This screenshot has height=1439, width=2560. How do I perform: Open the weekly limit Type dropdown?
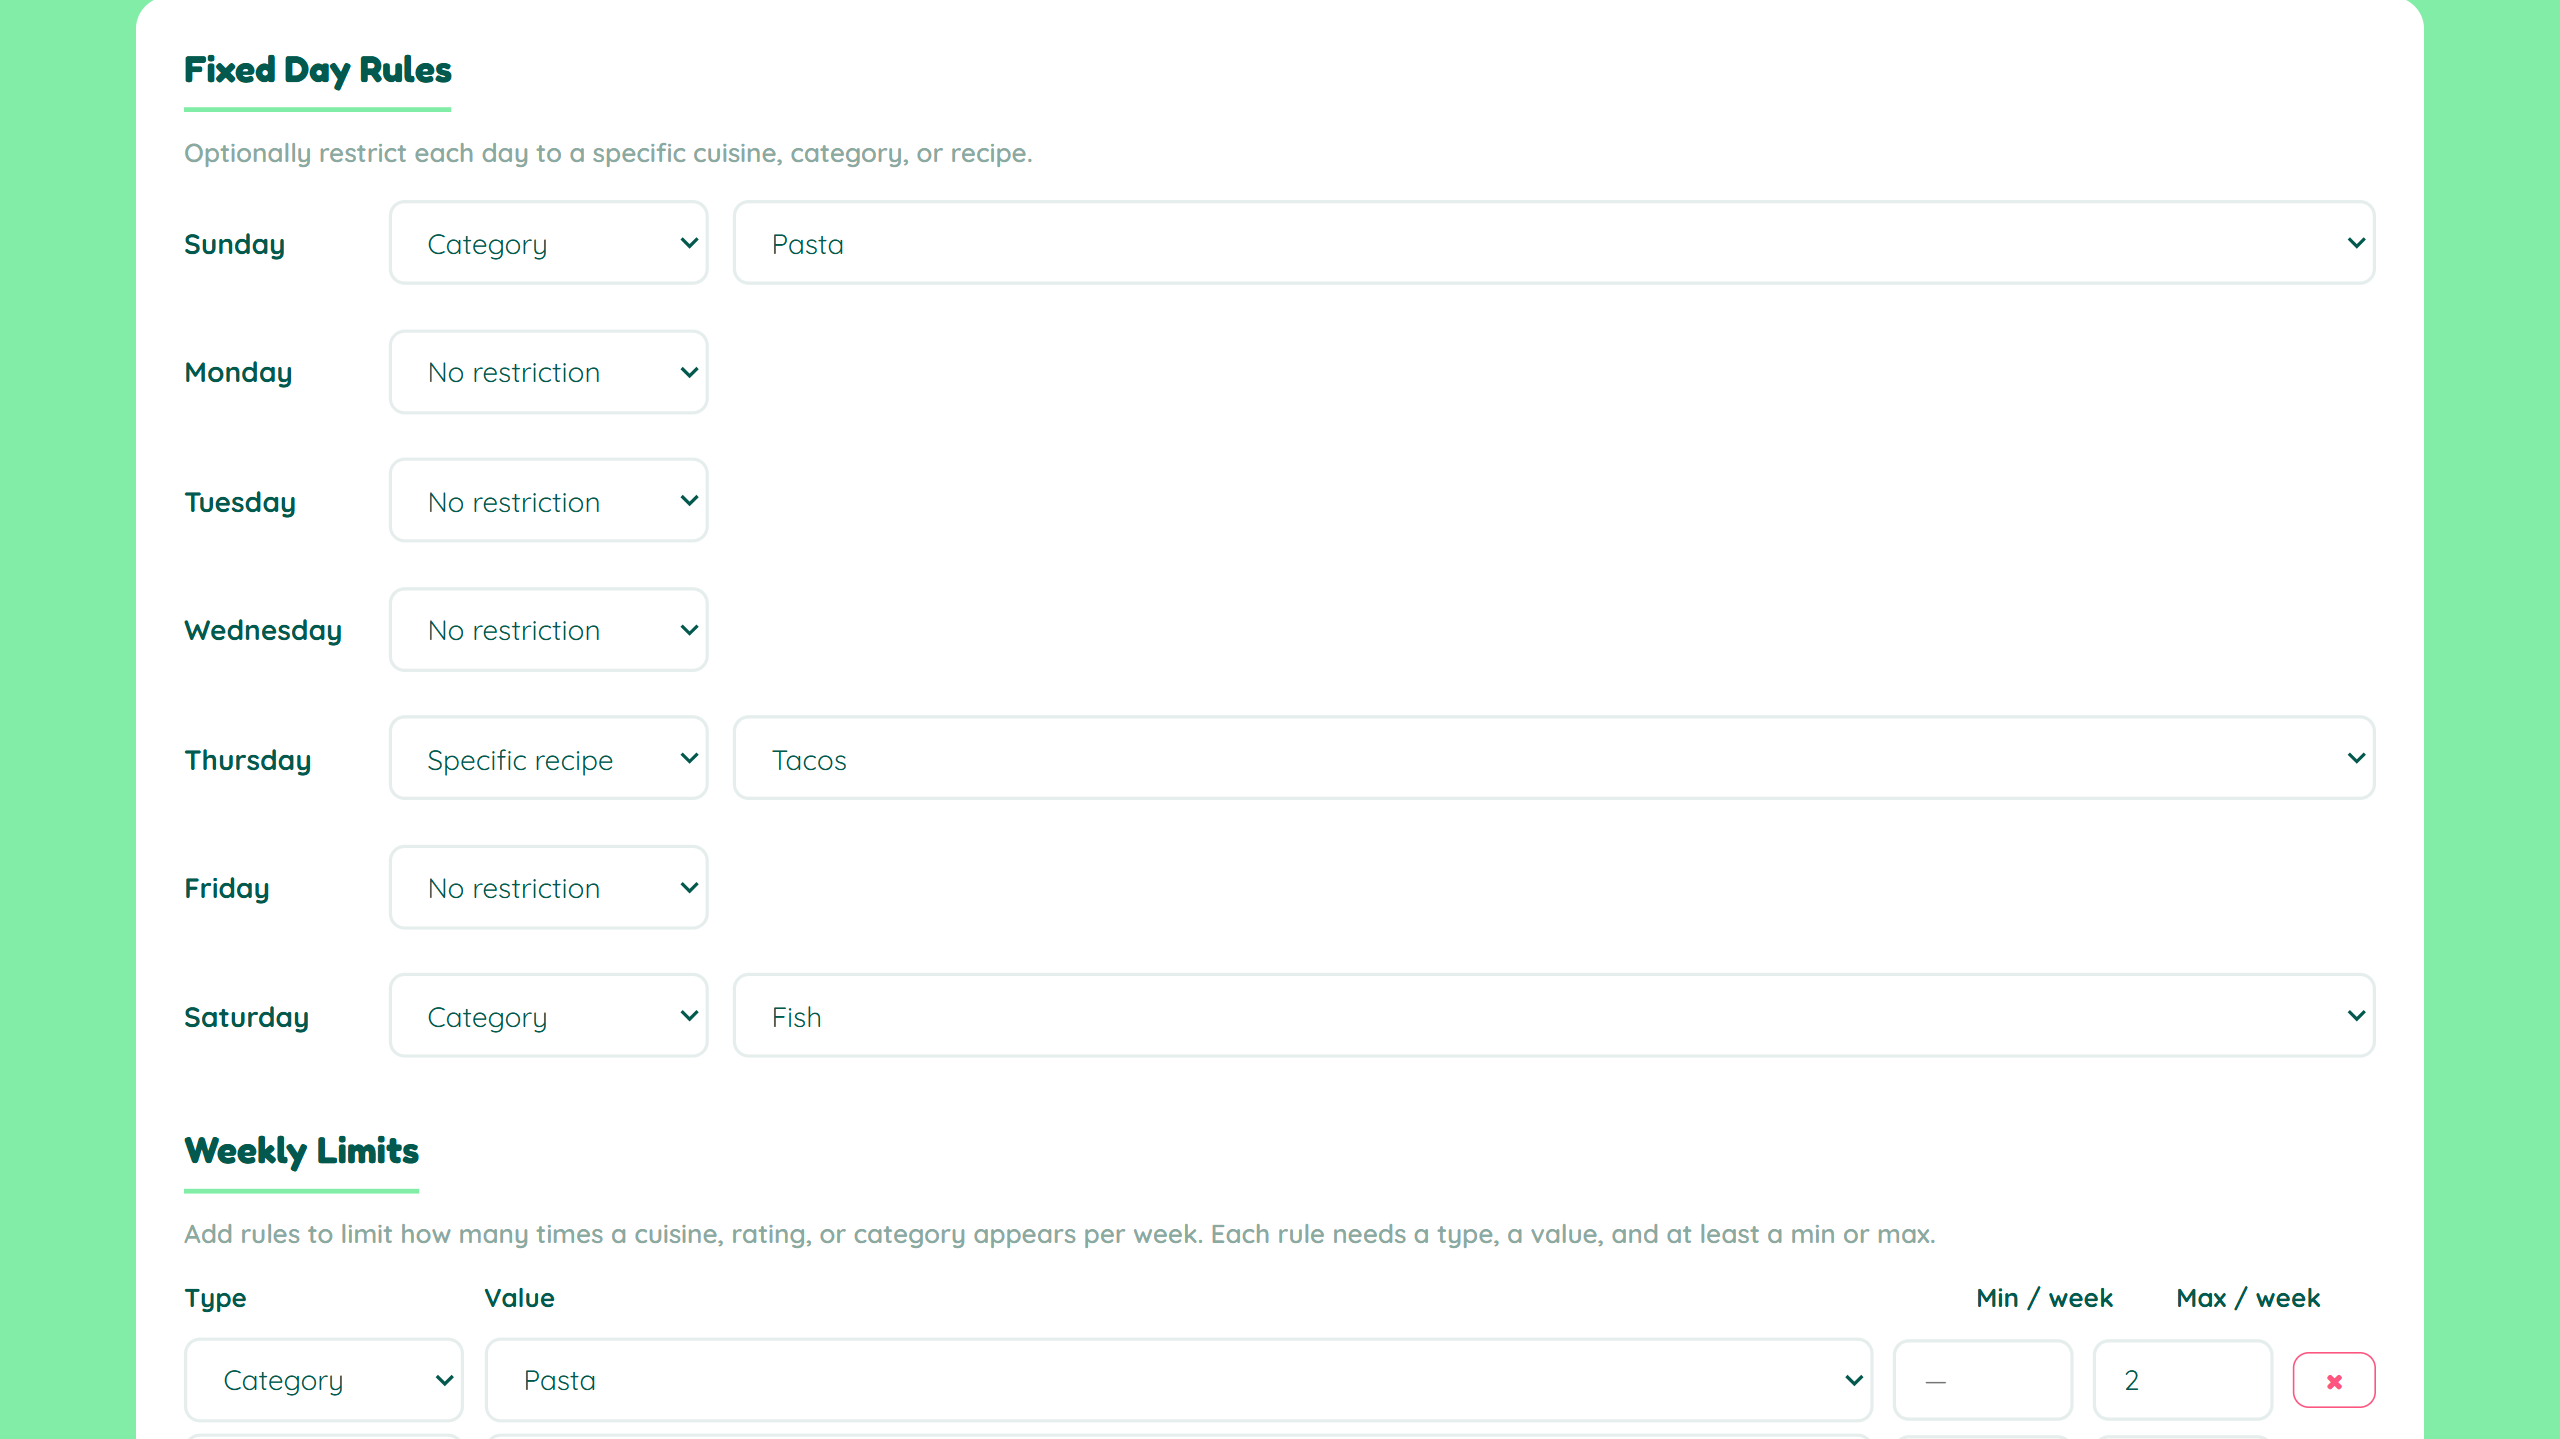pyautogui.click(x=323, y=1379)
